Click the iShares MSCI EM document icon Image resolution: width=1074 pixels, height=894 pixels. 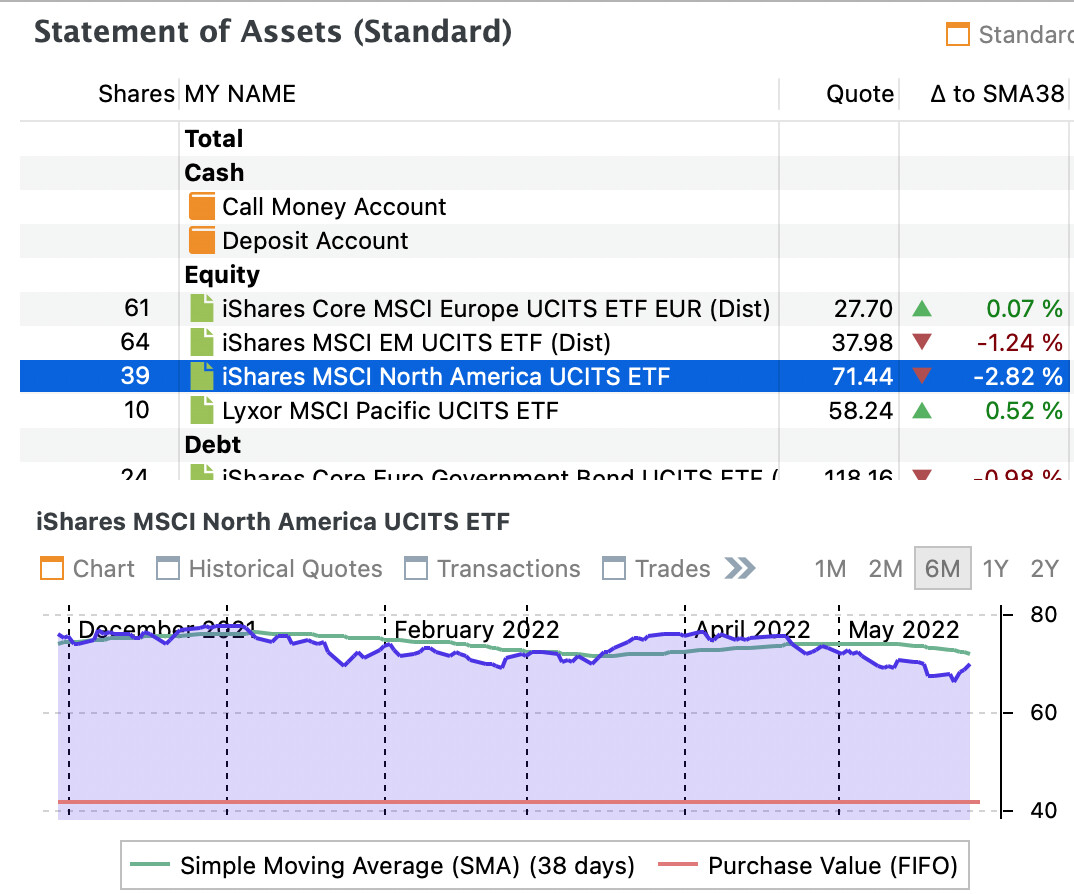pyautogui.click(x=201, y=342)
